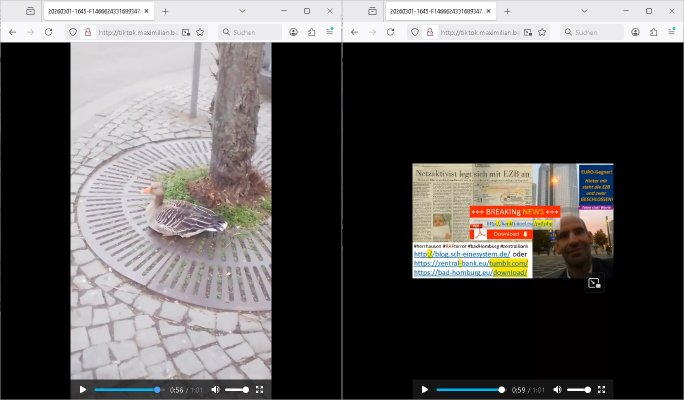684x400 pixels.
Task: Mute audio of the left video
Action: (215, 389)
